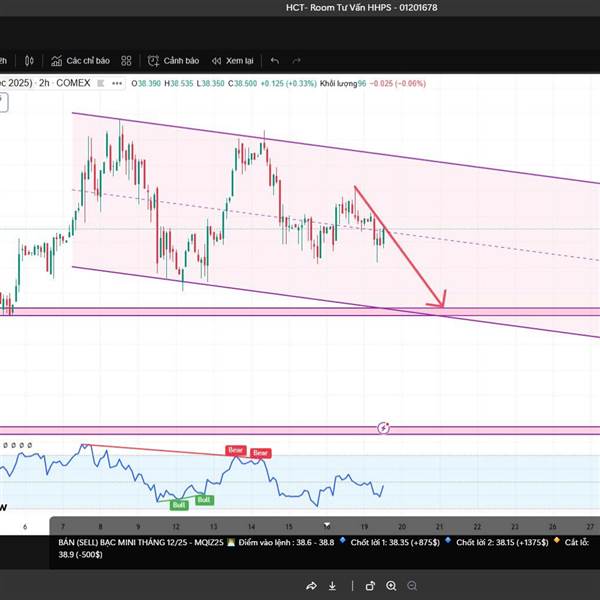Click the change value +0.125 (+0.33%)
This screenshot has height=600, width=600.
click(x=289, y=83)
